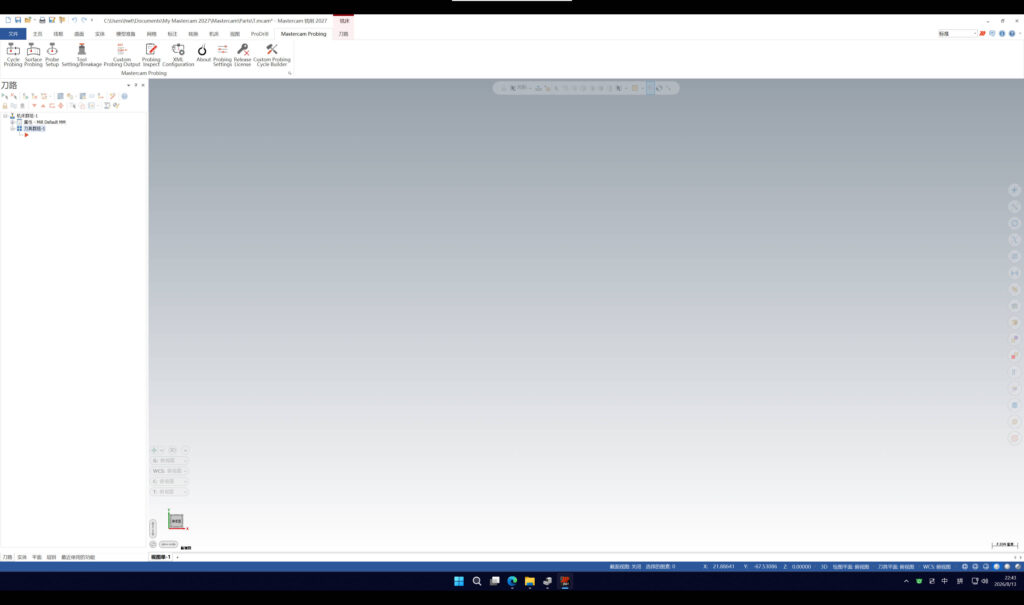Select Tool Setting/Breakage
The image size is (1024, 605).
[x=82, y=55]
